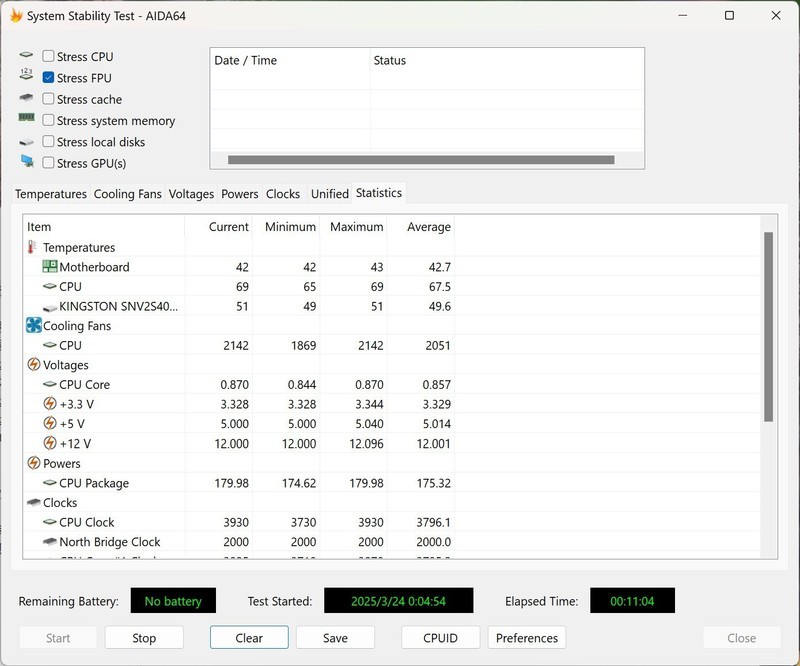
Task: Open the Statistics tab
Action: coord(379,193)
